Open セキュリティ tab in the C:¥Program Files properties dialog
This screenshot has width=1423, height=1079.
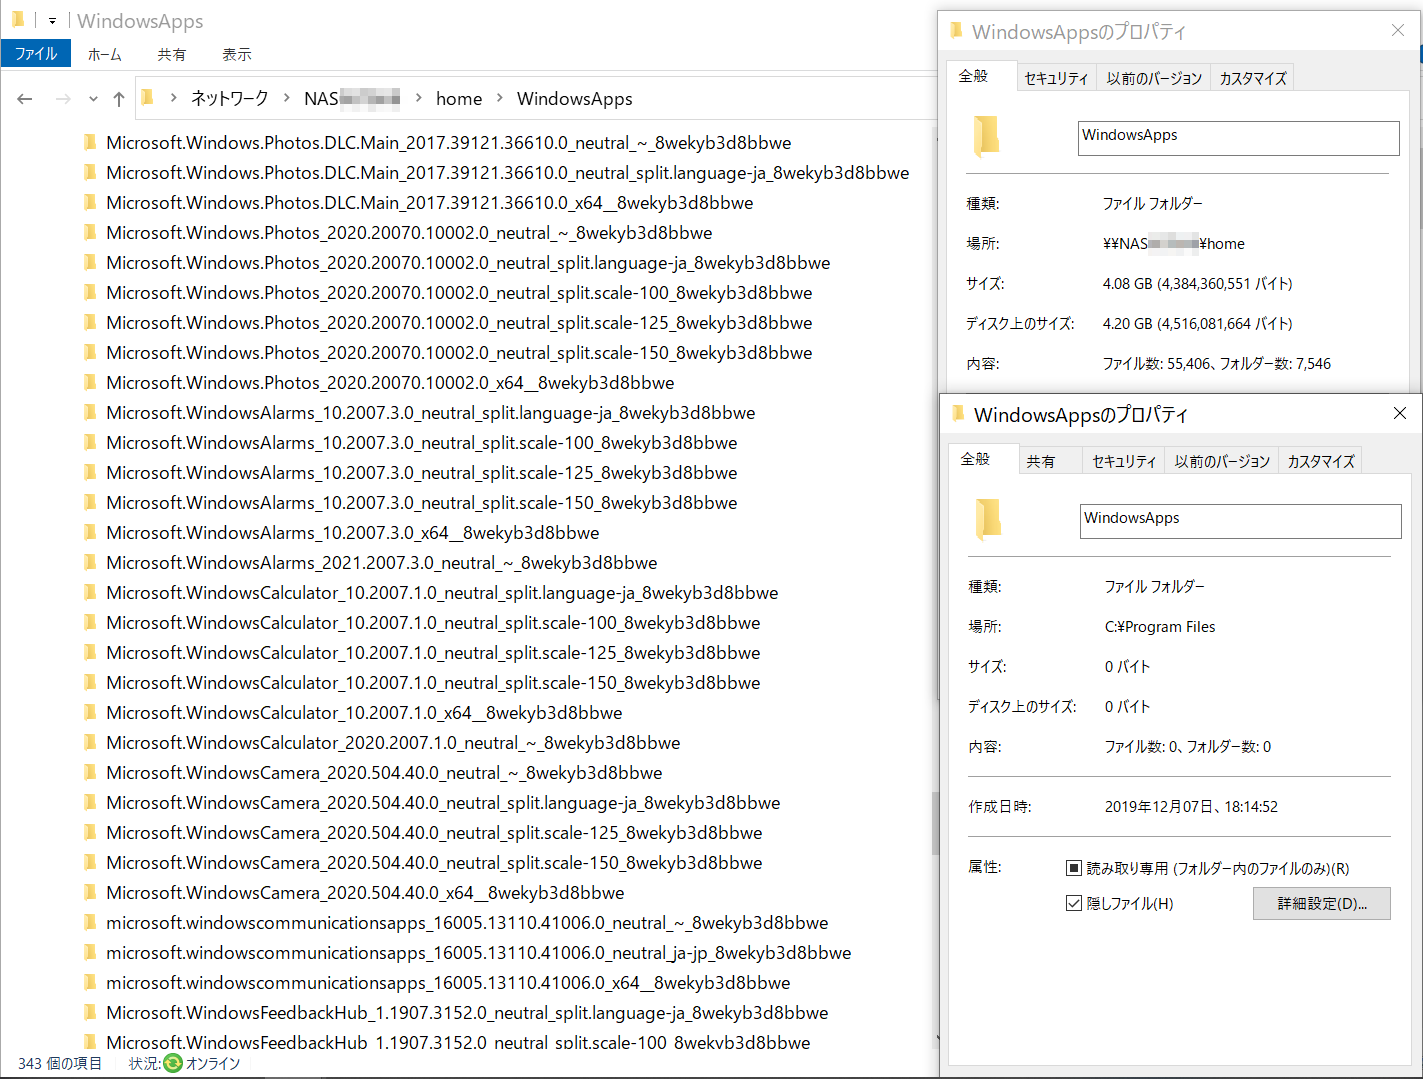(x=1124, y=461)
